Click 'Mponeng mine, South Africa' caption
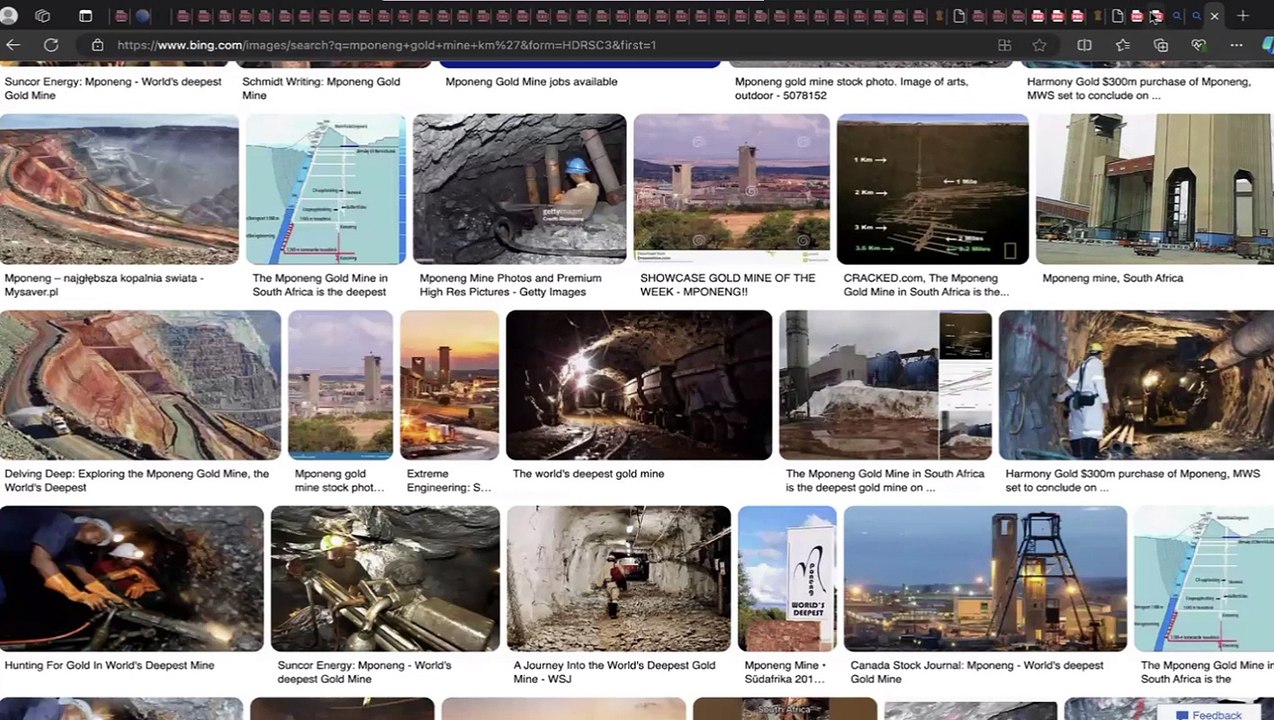 point(1112,278)
